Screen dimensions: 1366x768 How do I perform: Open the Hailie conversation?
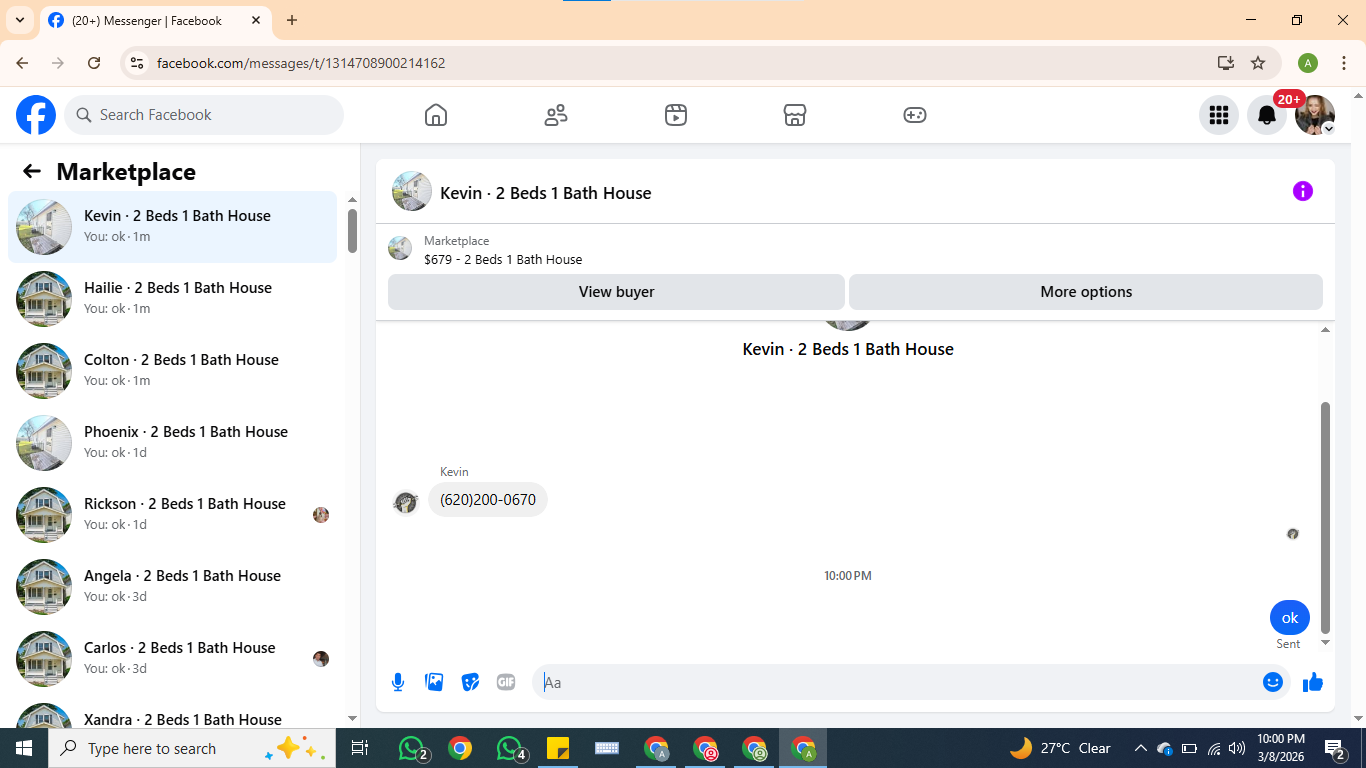coord(173,299)
